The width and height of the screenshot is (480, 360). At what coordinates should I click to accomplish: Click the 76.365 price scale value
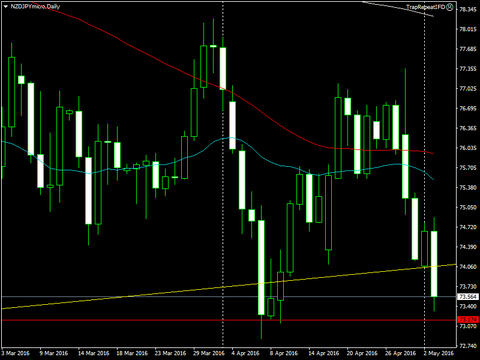(x=468, y=128)
